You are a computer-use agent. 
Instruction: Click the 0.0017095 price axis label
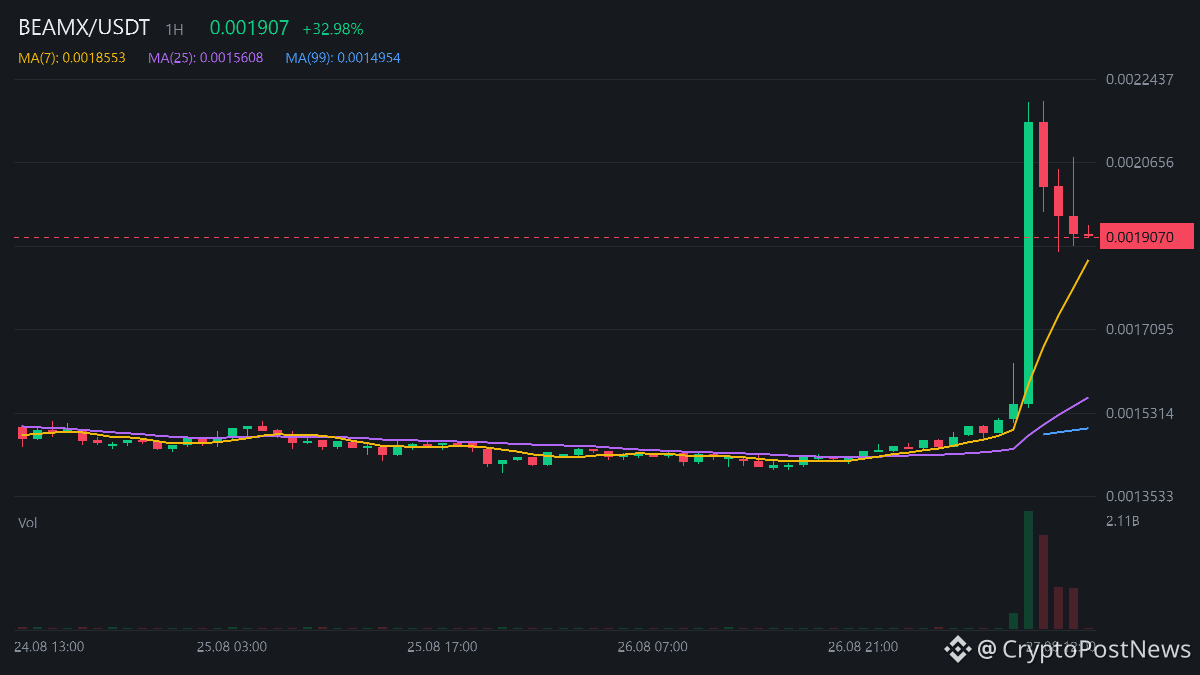click(x=1139, y=329)
